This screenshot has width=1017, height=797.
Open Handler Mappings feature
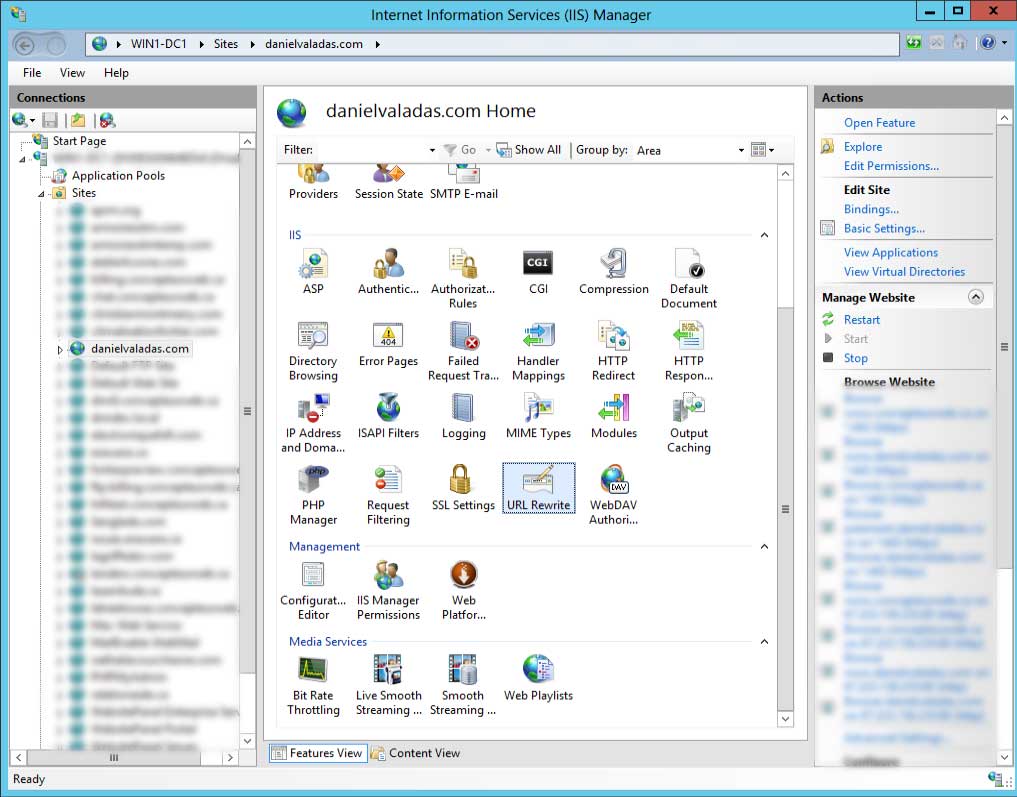click(x=538, y=351)
